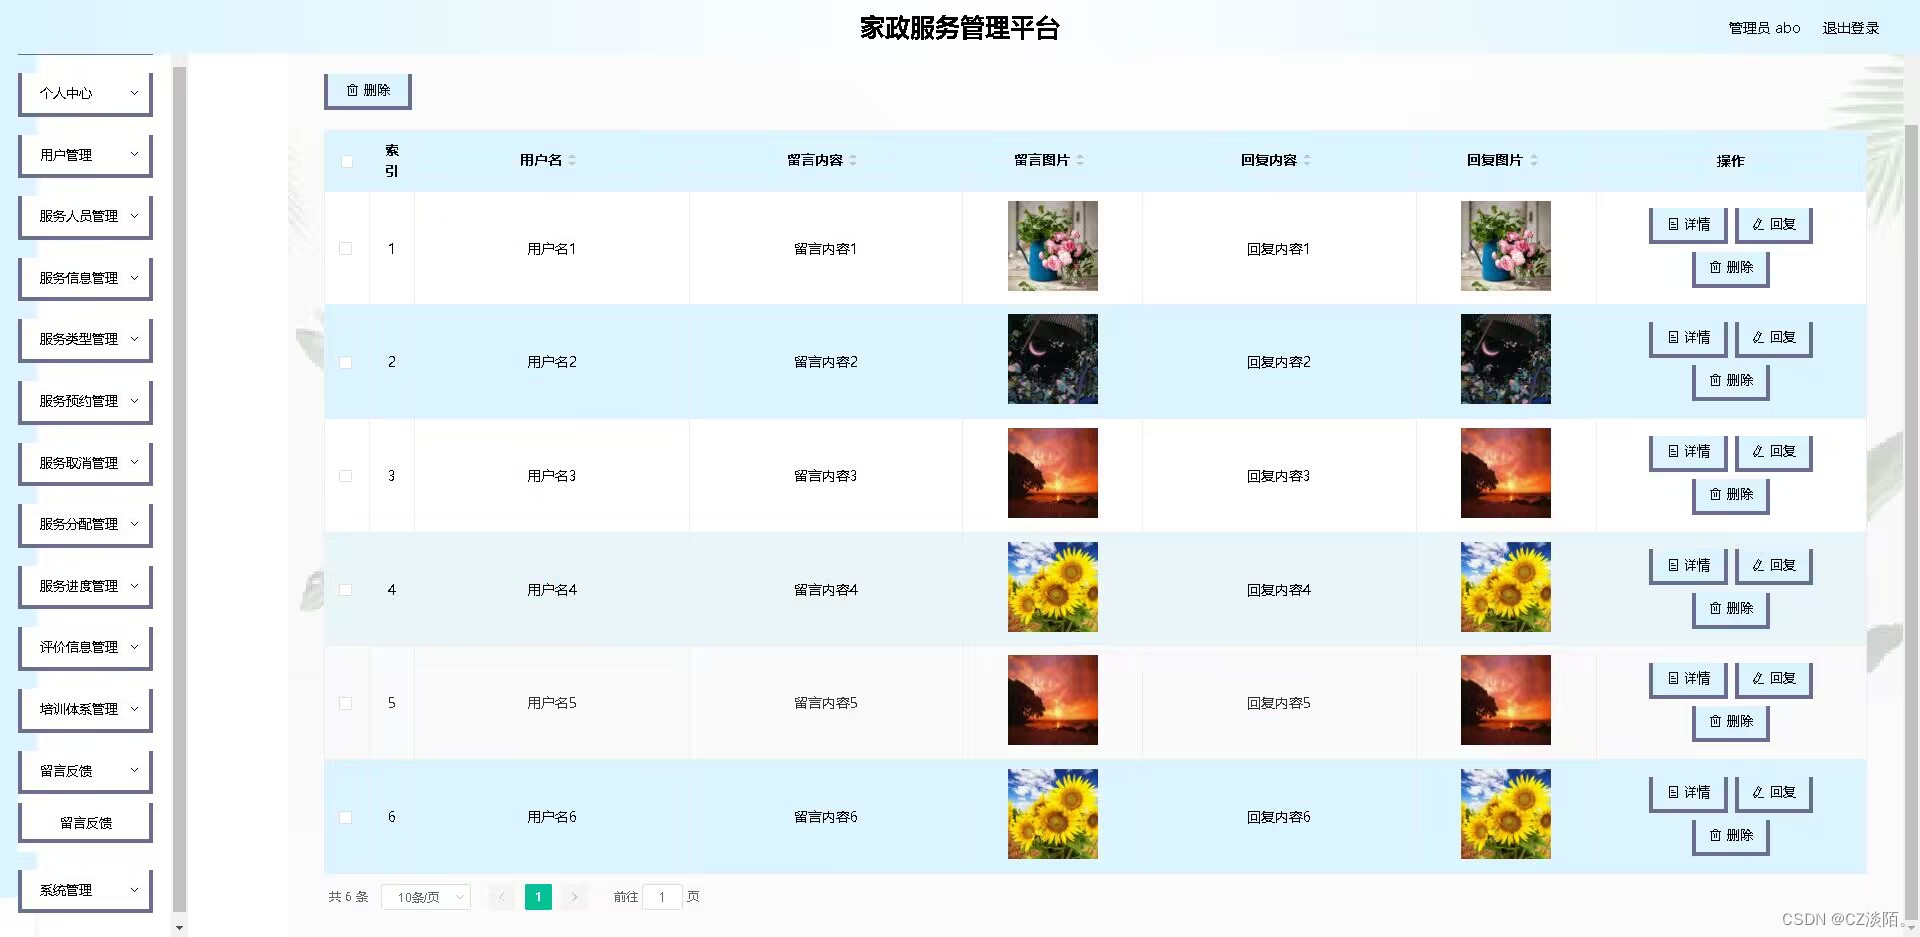Open the 评价信息管理 menu

pos(85,647)
